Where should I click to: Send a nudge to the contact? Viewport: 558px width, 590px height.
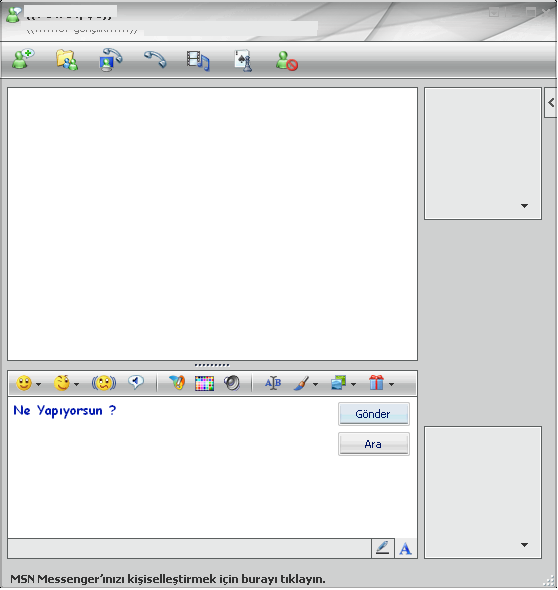tap(104, 383)
